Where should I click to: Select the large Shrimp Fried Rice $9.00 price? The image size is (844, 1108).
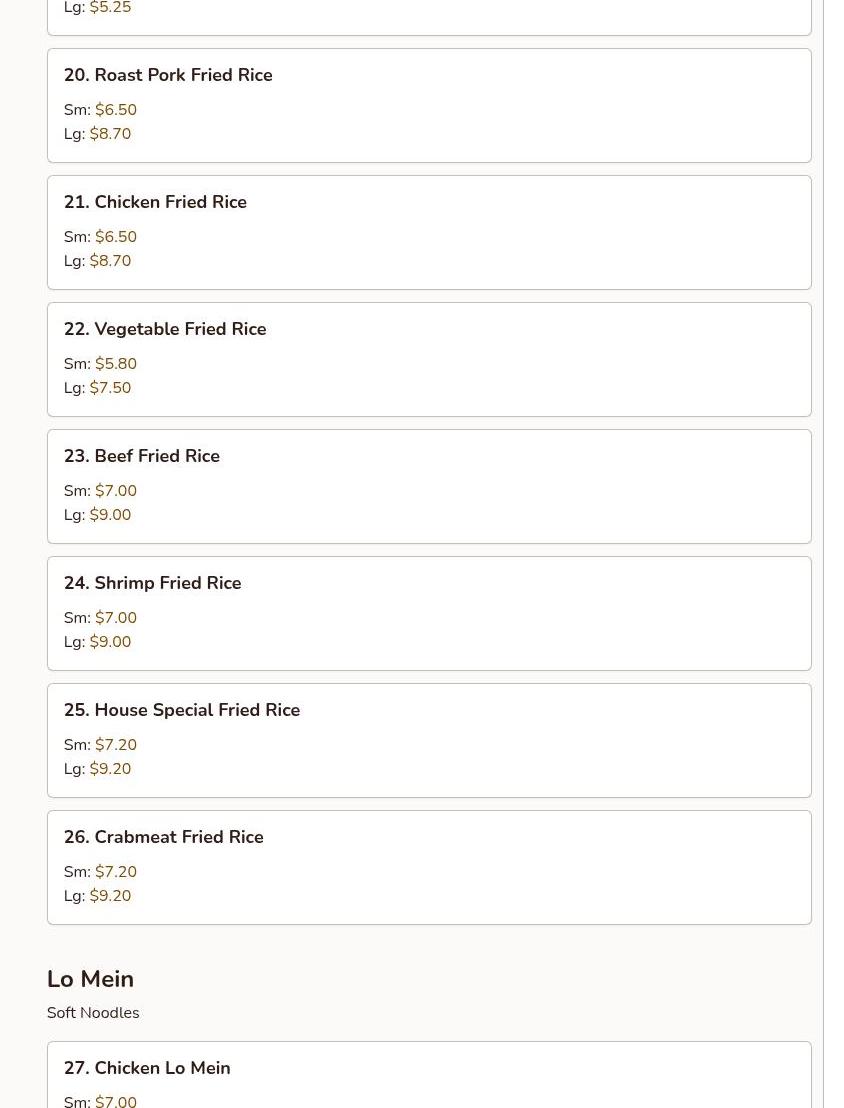(x=110, y=642)
